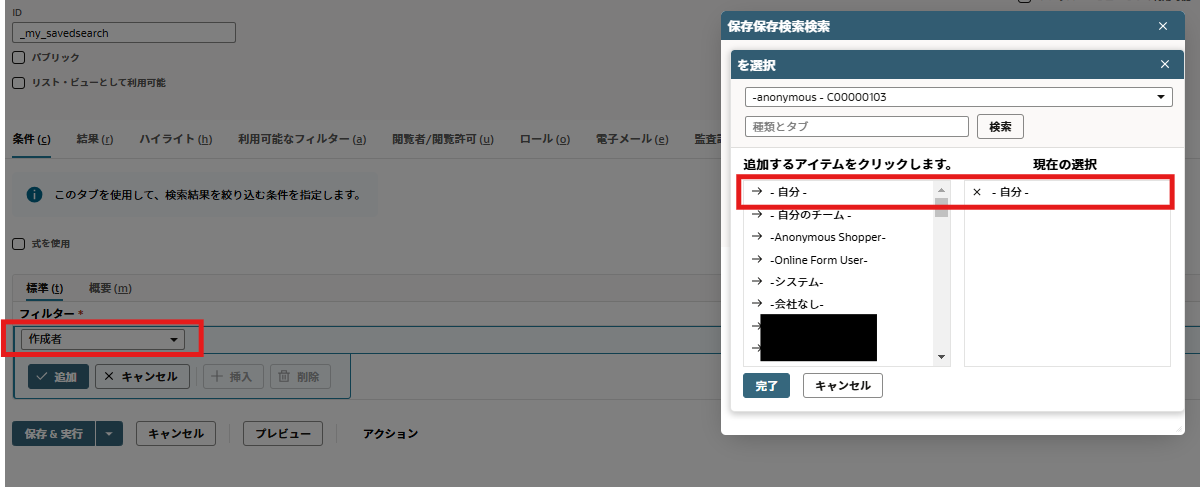Open the アクション menu
The width and height of the screenshot is (1200, 487).
coord(390,434)
